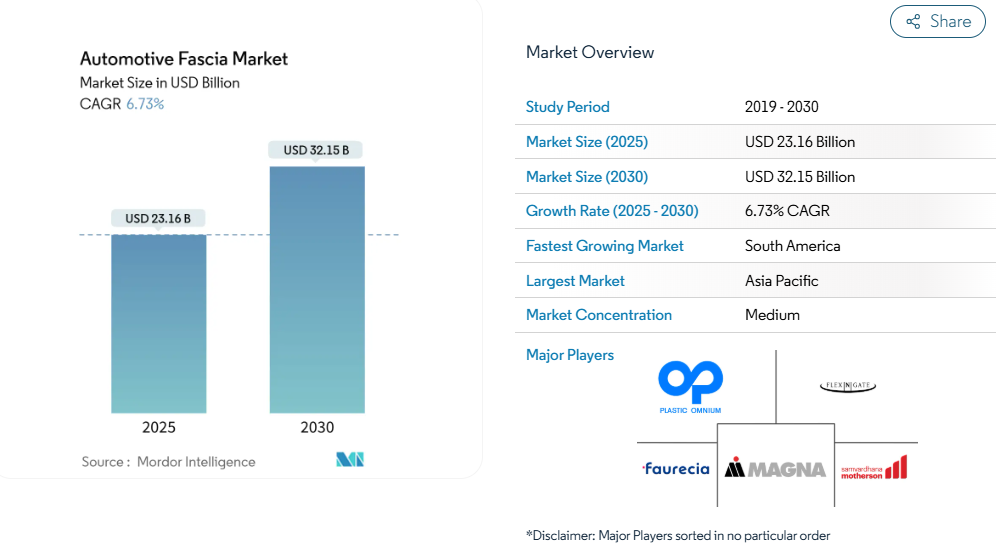Click the 2025 market size bar

pyautogui.click(x=158, y=323)
